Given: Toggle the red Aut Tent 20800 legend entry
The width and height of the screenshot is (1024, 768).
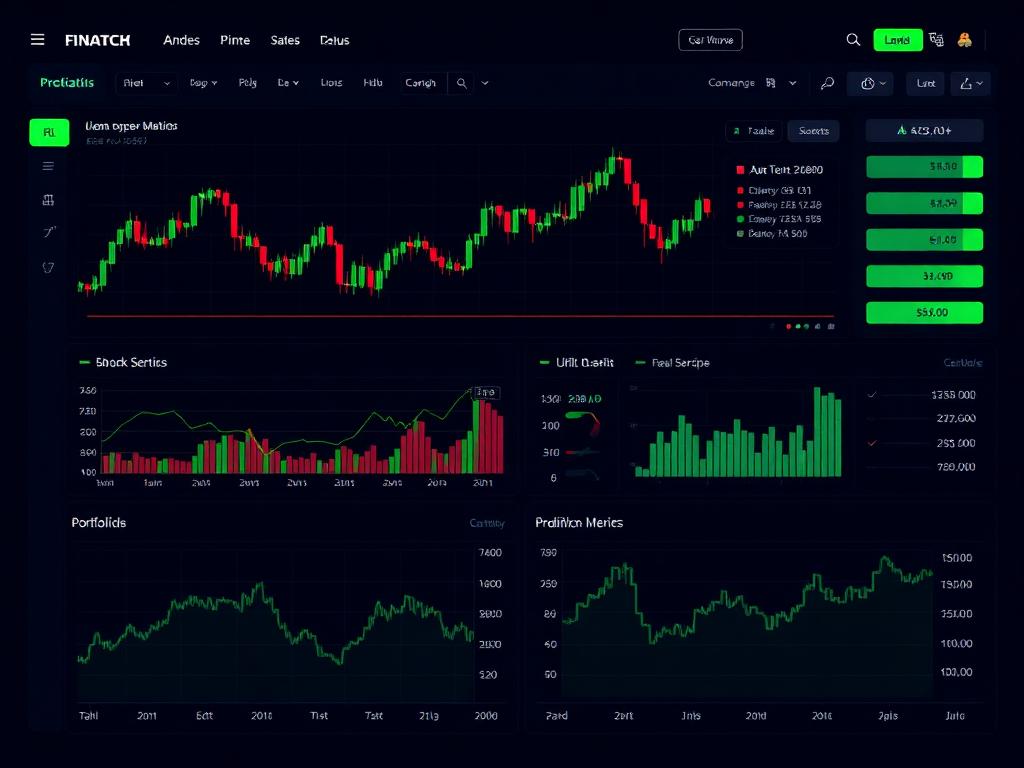Looking at the screenshot, I should click(x=780, y=170).
